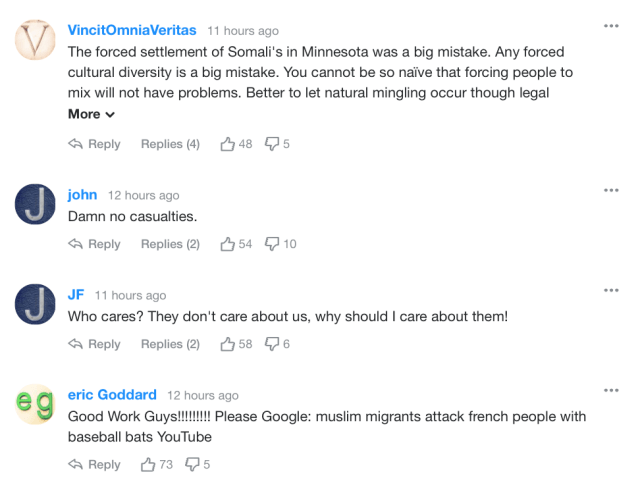The height and width of the screenshot is (489, 640).
Task: Expand VincitOmniaVeritas's comment with More
Action: pyautogui.click(x=91, y=114)
